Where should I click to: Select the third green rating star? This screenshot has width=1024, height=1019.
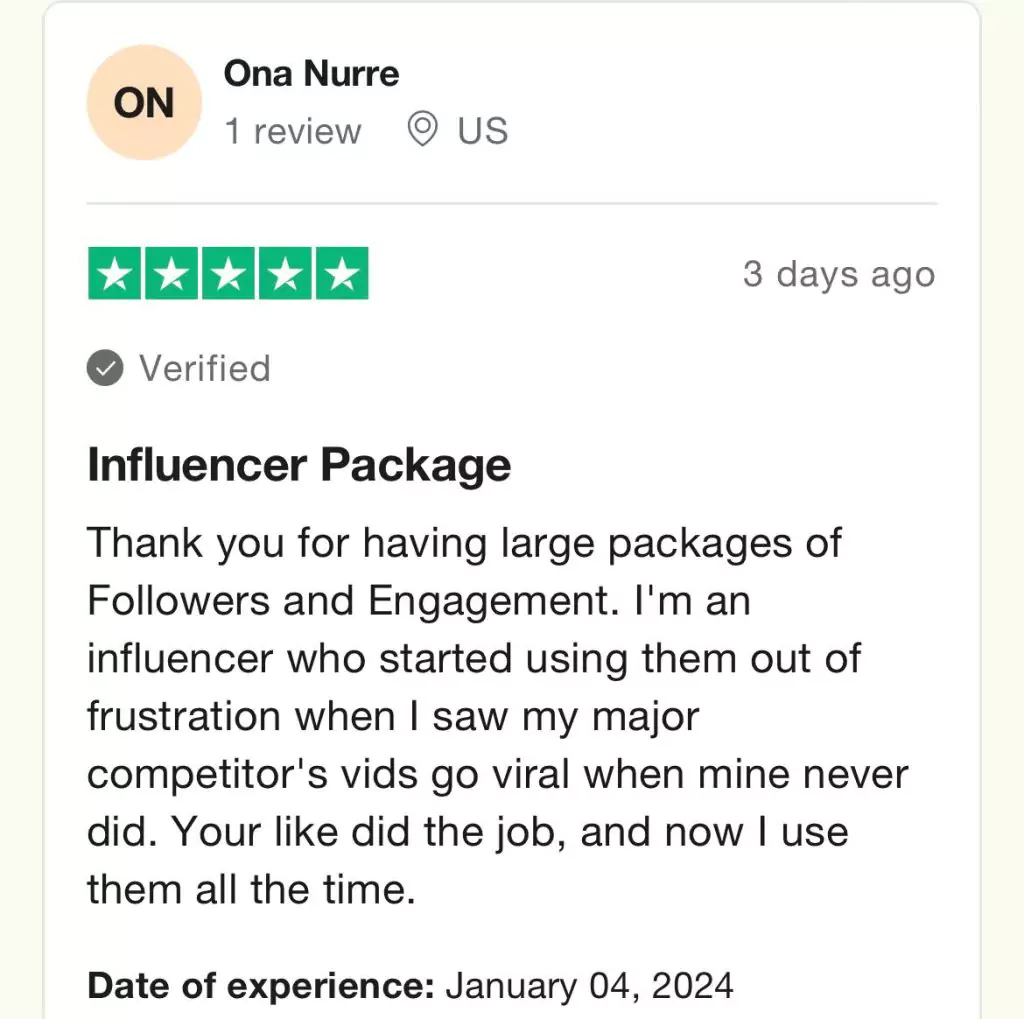click(229, 274)
